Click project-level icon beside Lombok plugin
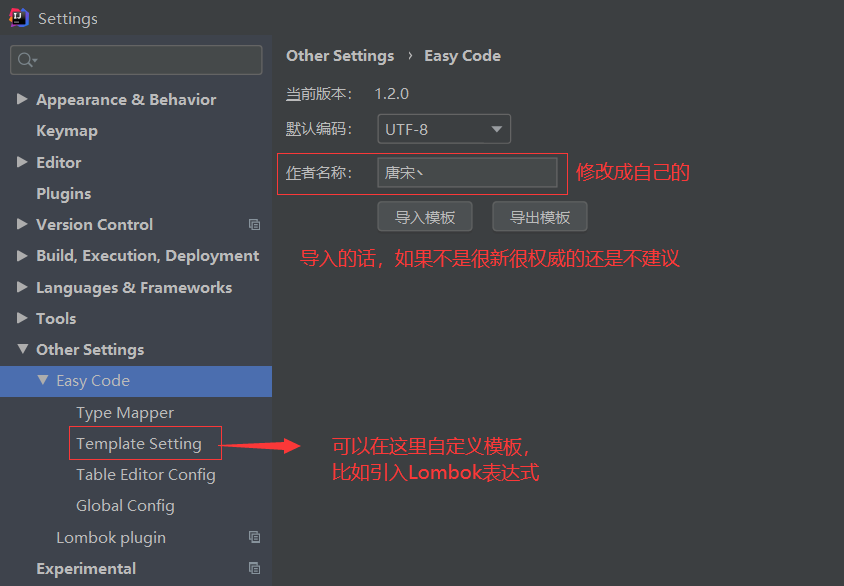 point(255,536)
